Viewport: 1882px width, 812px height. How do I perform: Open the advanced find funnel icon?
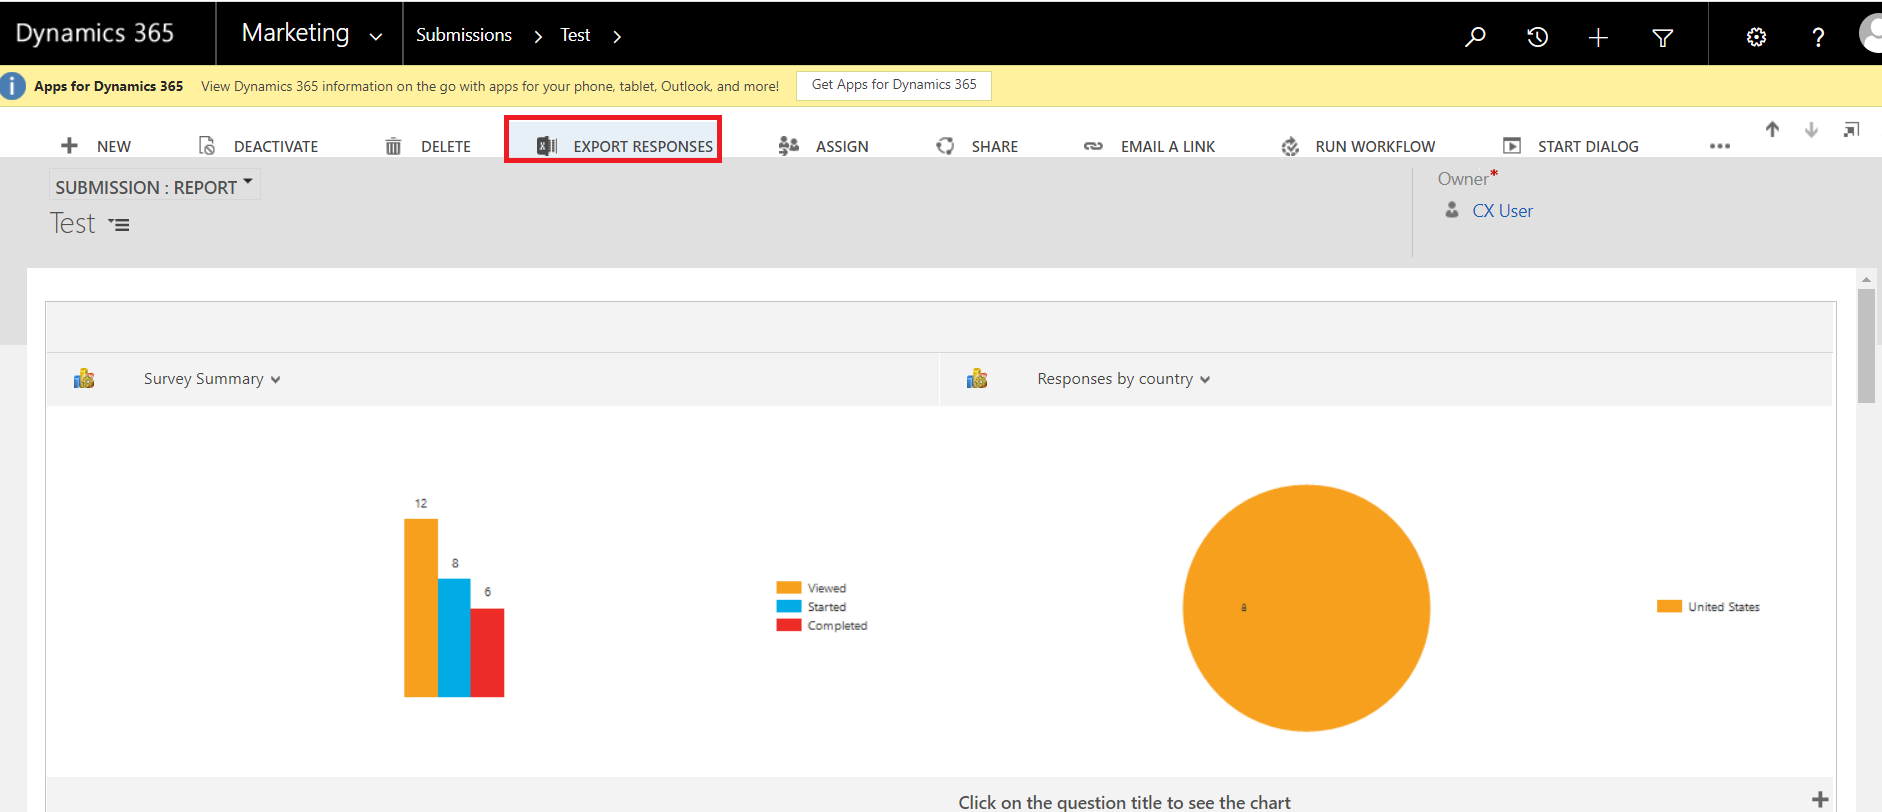(1662, 38)
